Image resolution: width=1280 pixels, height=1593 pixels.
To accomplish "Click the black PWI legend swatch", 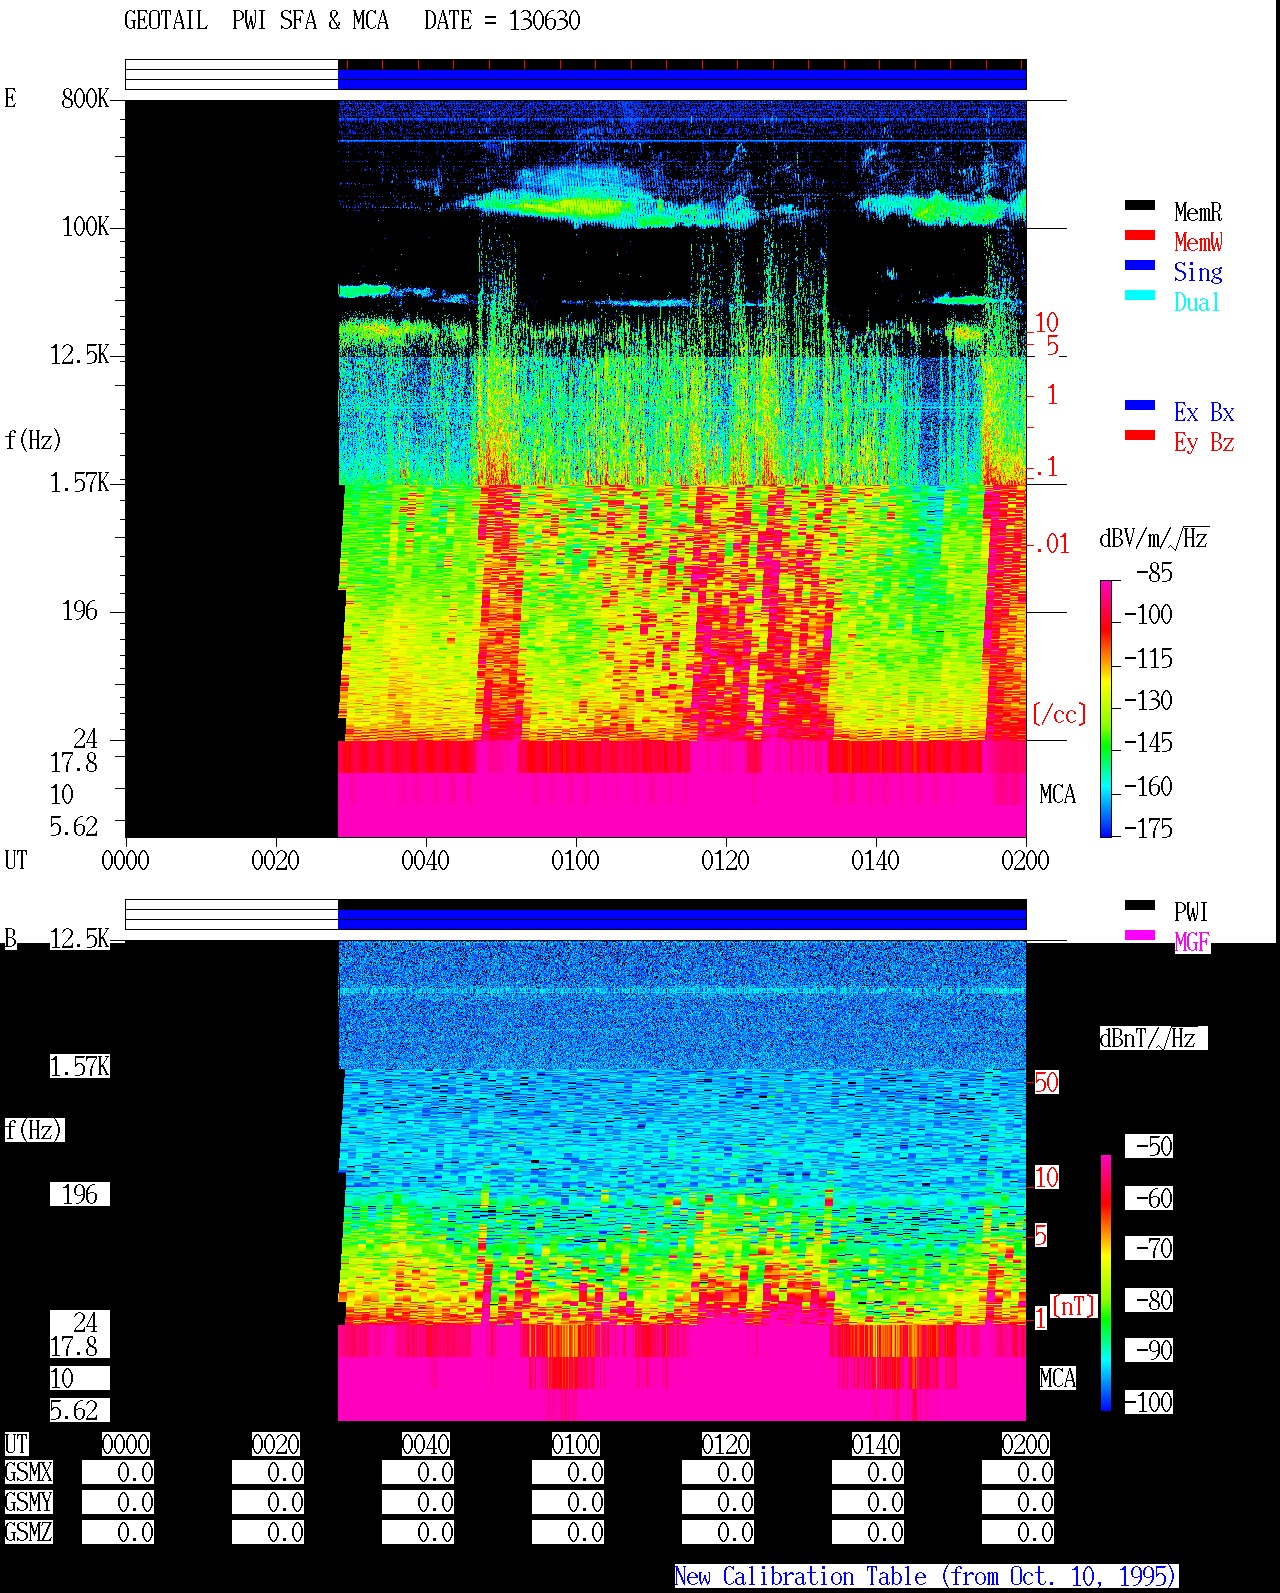I will tap(1140, 906).
